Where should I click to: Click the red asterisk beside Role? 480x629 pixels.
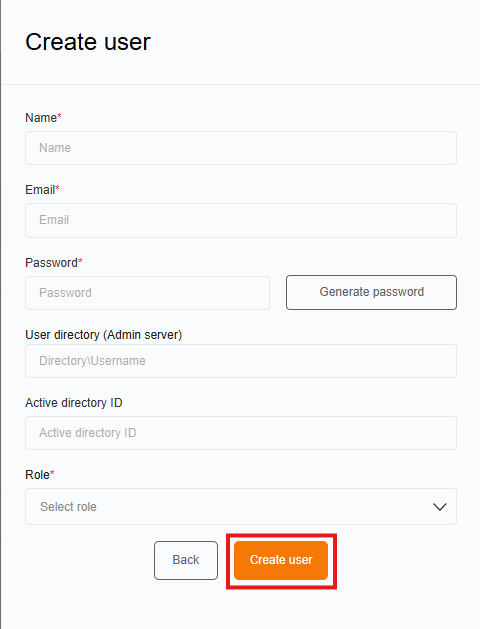tap(52, 473)
